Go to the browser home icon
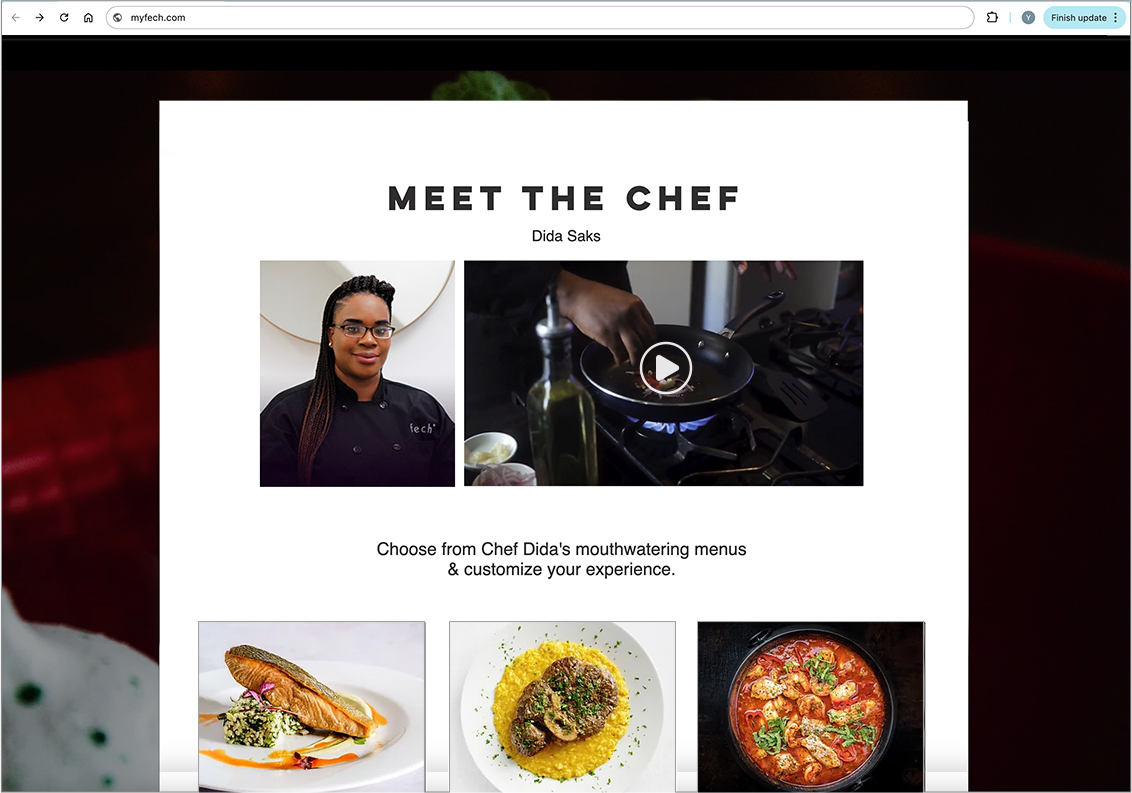This screenshot has width=1132, height=793. pyautogui.click(x=88, y=17)
